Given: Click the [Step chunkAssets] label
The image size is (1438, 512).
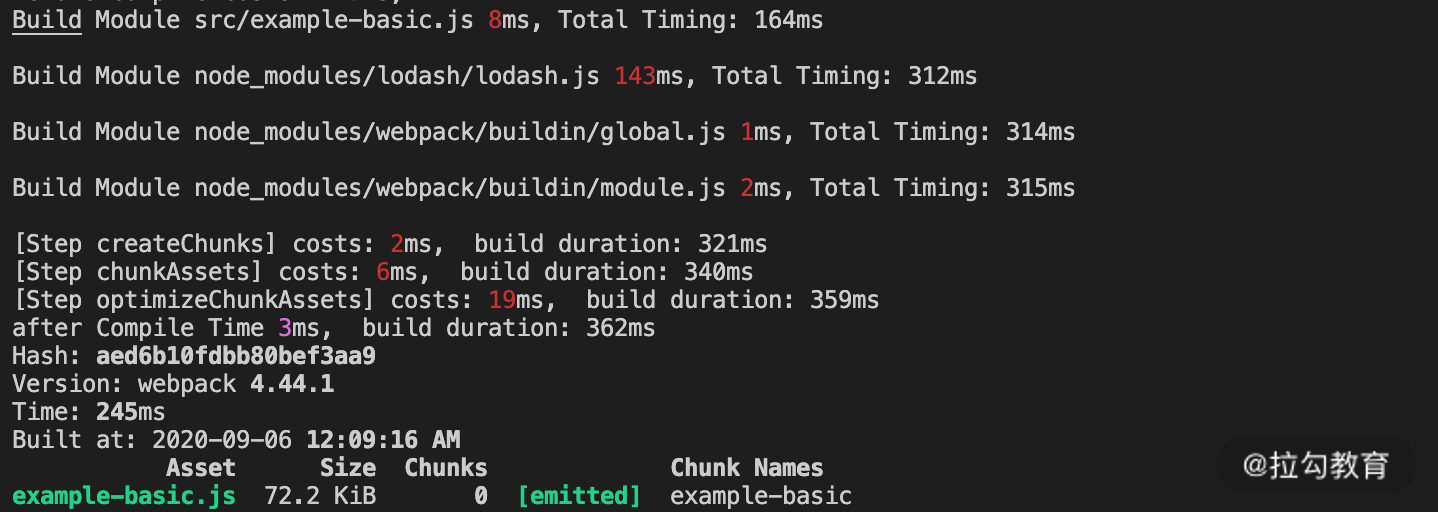Looking at the screenshot, I should point(138,272).
